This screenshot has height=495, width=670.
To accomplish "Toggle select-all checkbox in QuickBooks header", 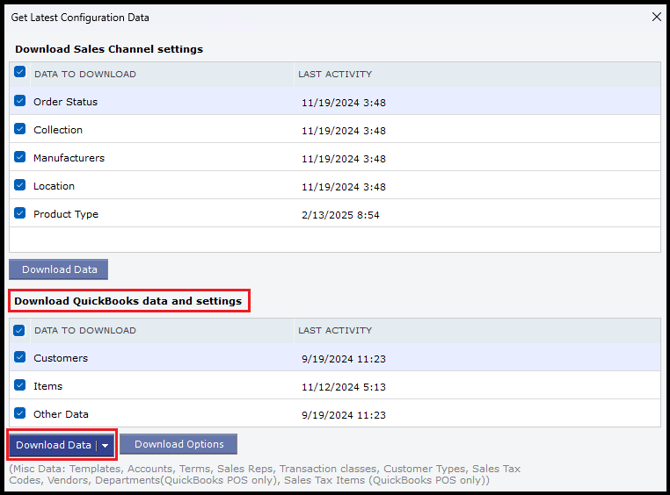I will 20,330.
